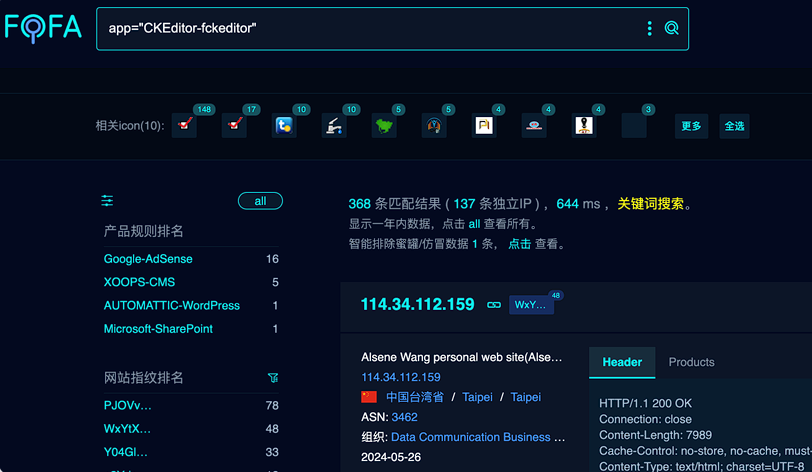Click the FOFA logo
Image resolution: width=812 pixels, height=472 pixels.
[43, 28]
